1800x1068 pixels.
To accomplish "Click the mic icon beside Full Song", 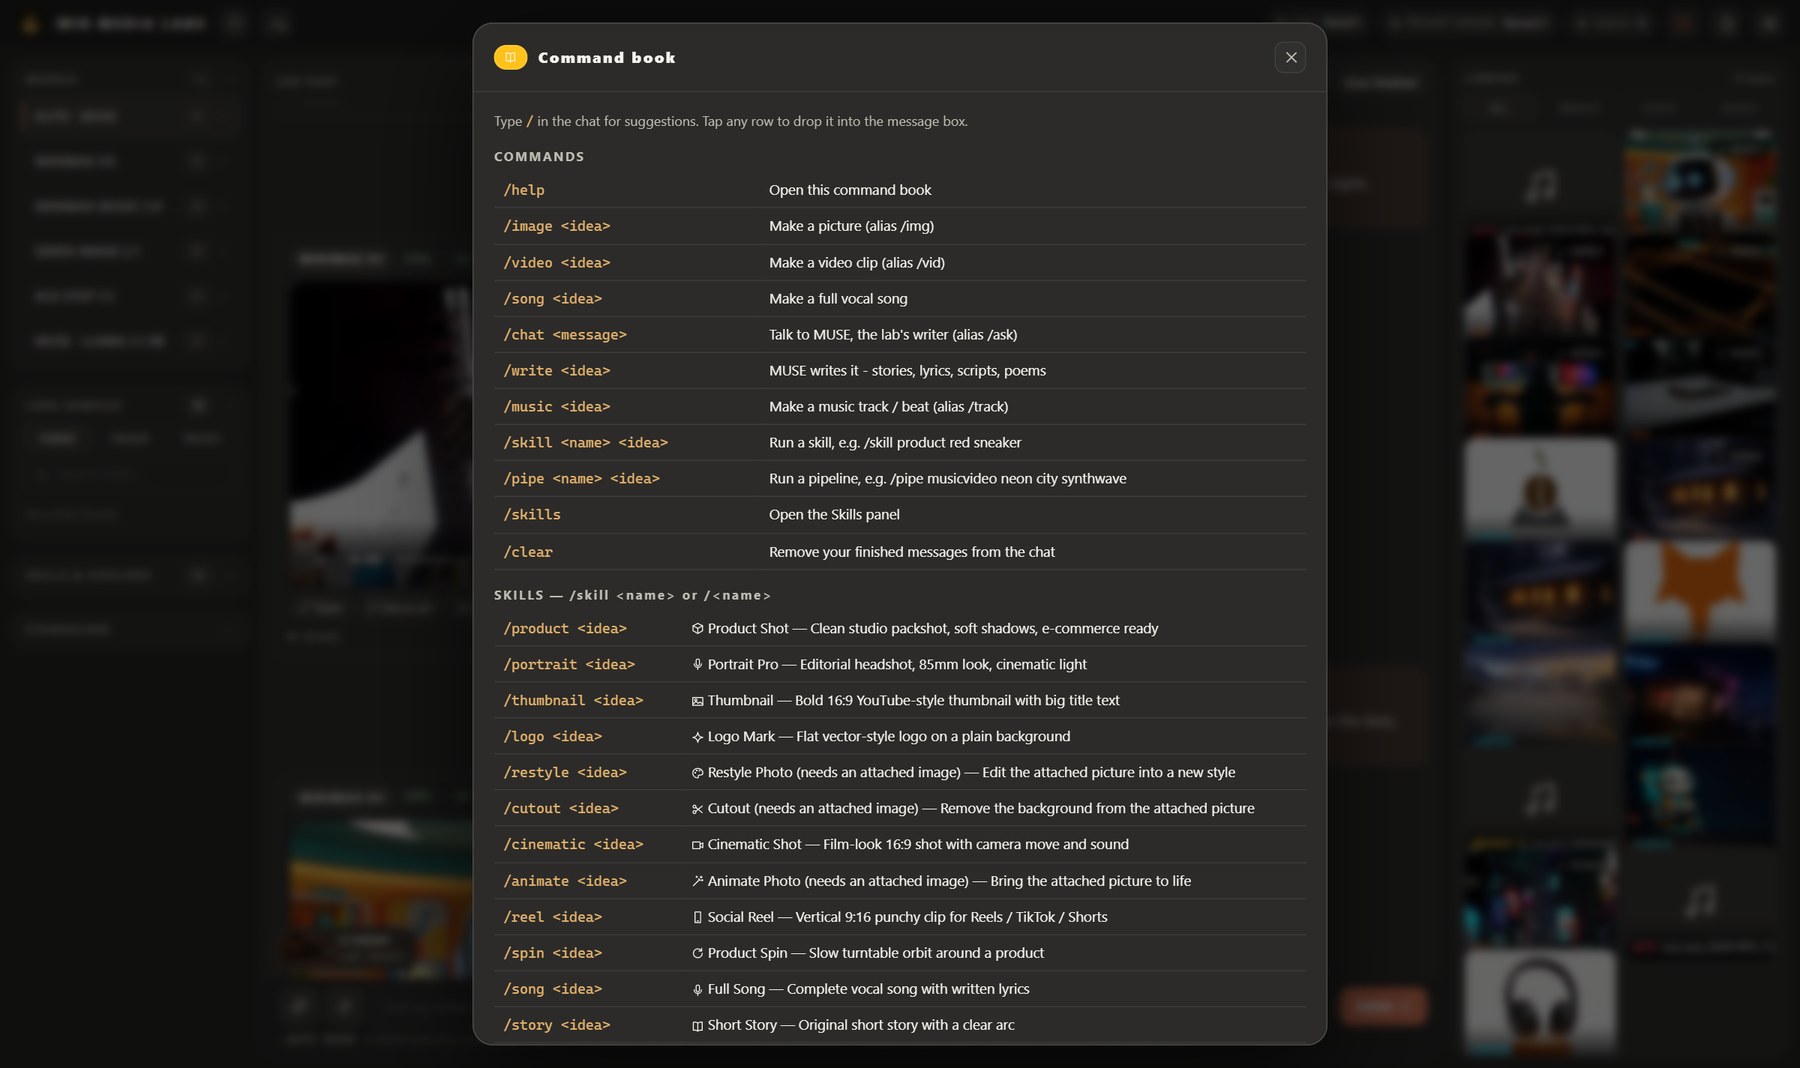I will [x=697, y=989].
